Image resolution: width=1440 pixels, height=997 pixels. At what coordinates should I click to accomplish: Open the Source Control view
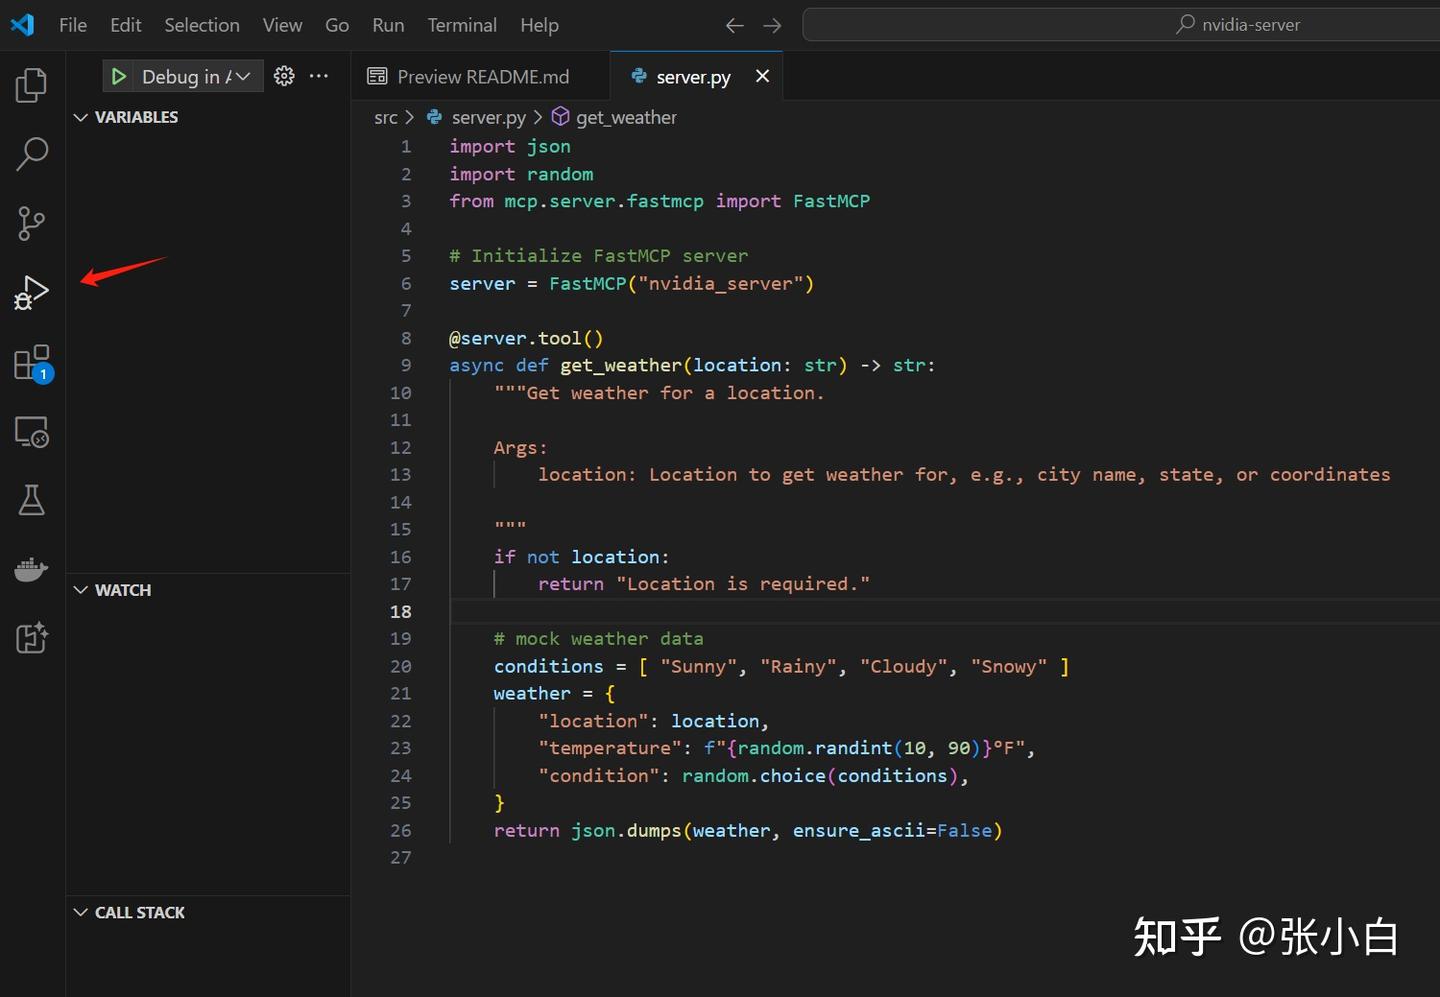(32, 223)
